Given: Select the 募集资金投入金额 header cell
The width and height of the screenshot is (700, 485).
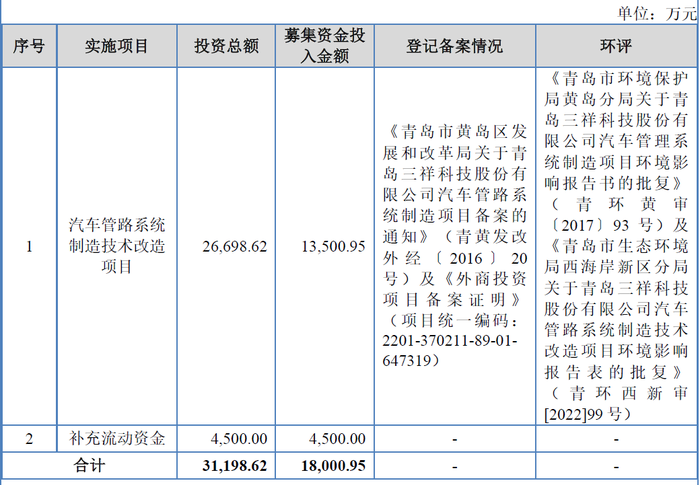Looking at the screenshot, I should pos(325,46).
